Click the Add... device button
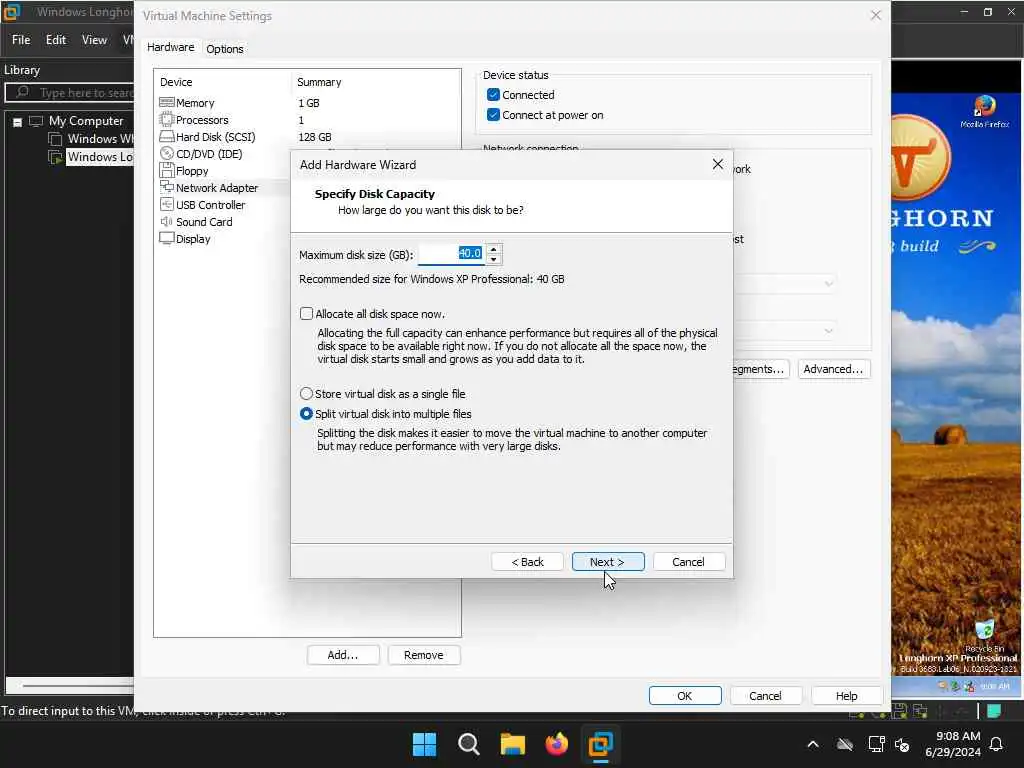This screenshot has height=768, width=1024. point(343,655)
